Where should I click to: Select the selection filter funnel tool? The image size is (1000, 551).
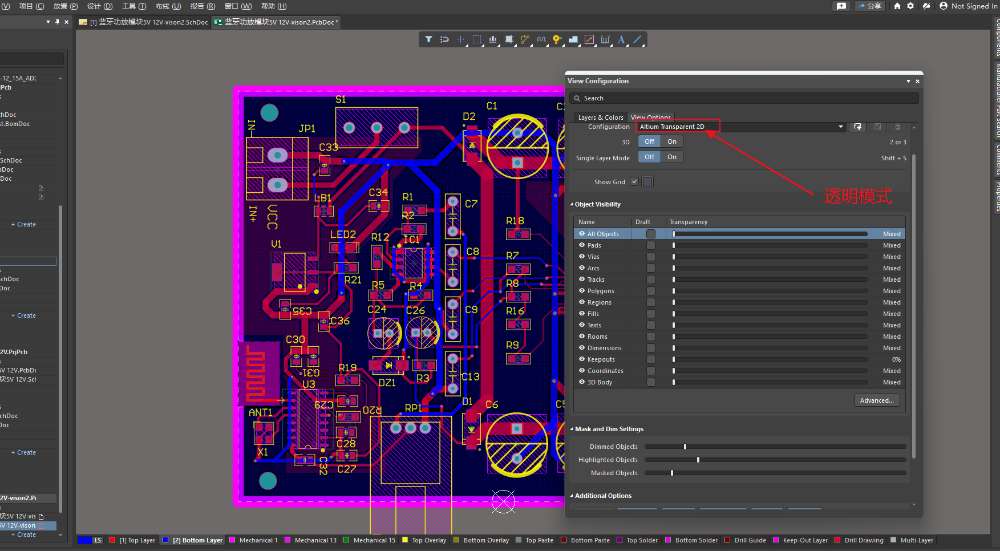[x=429, y=40]
